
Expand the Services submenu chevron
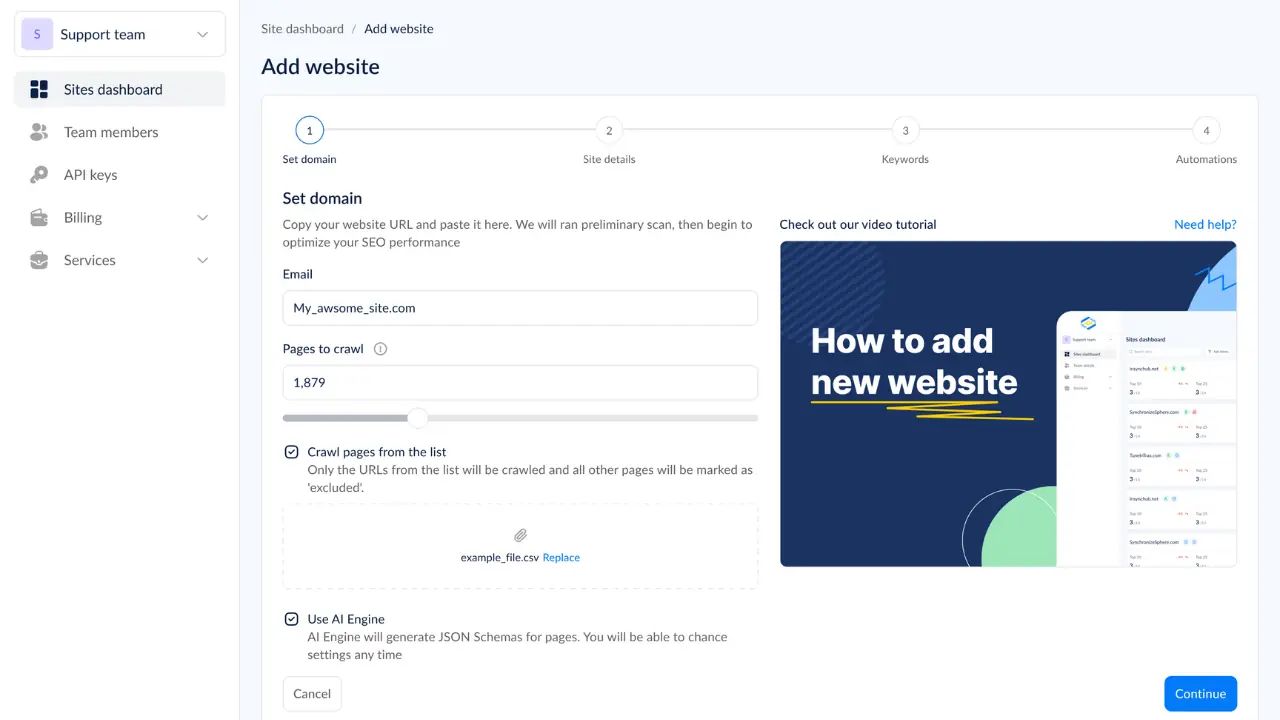(202, 261)
